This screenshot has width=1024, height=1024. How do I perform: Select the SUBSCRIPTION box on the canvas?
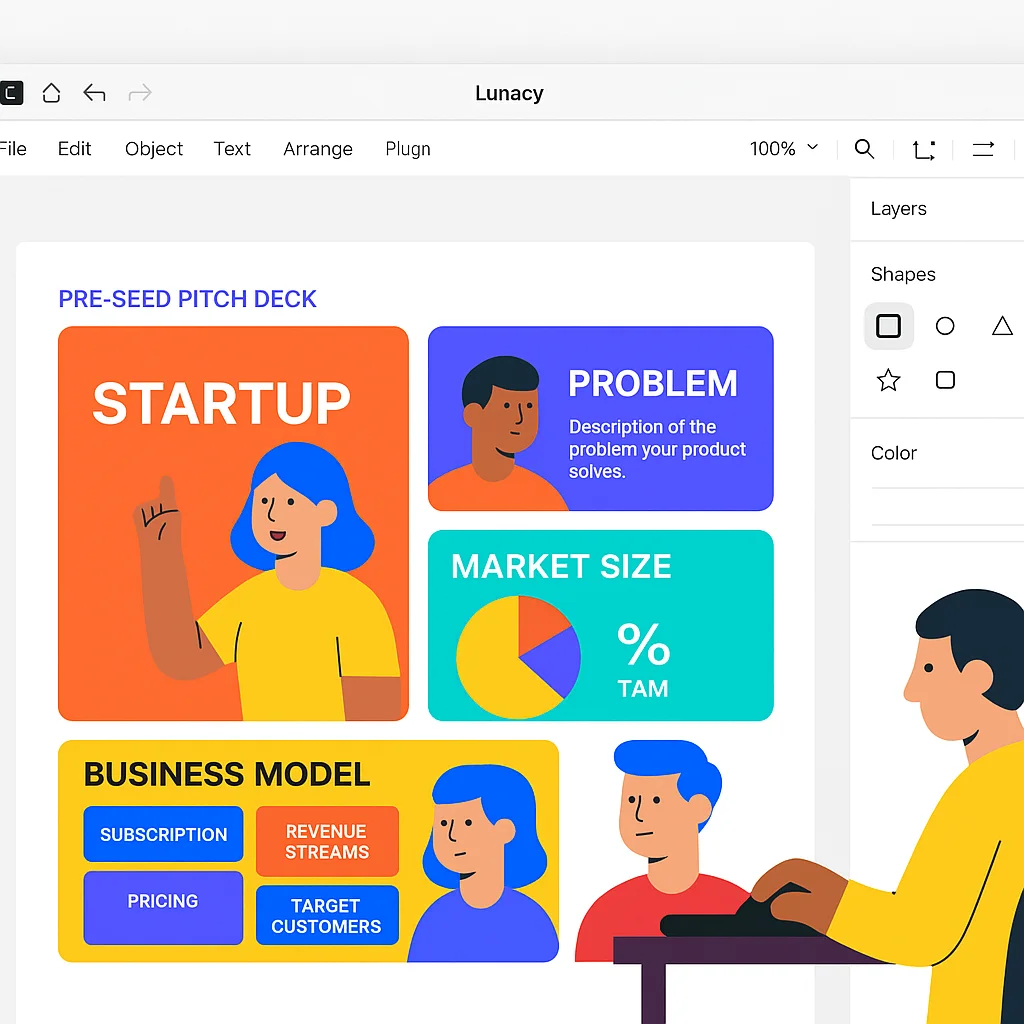point(163,834)
